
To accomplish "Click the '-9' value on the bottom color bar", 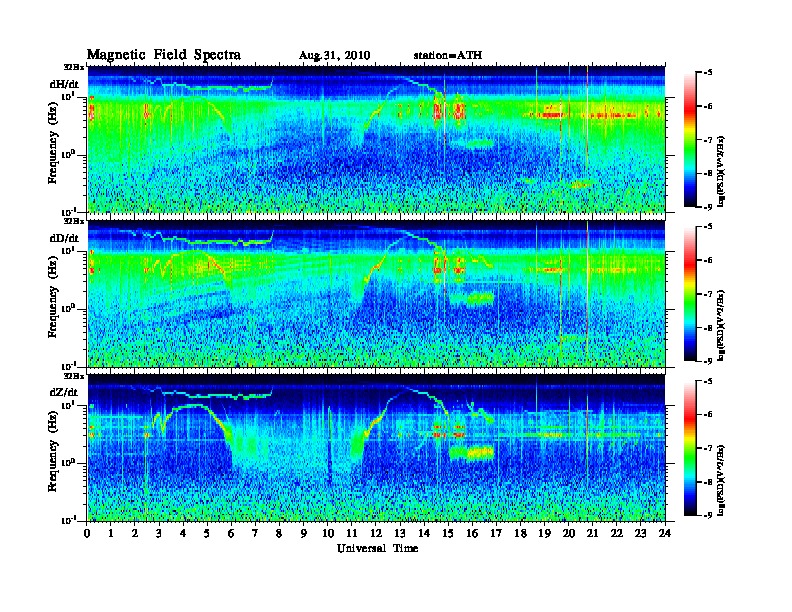I will (x=708, y=515).
